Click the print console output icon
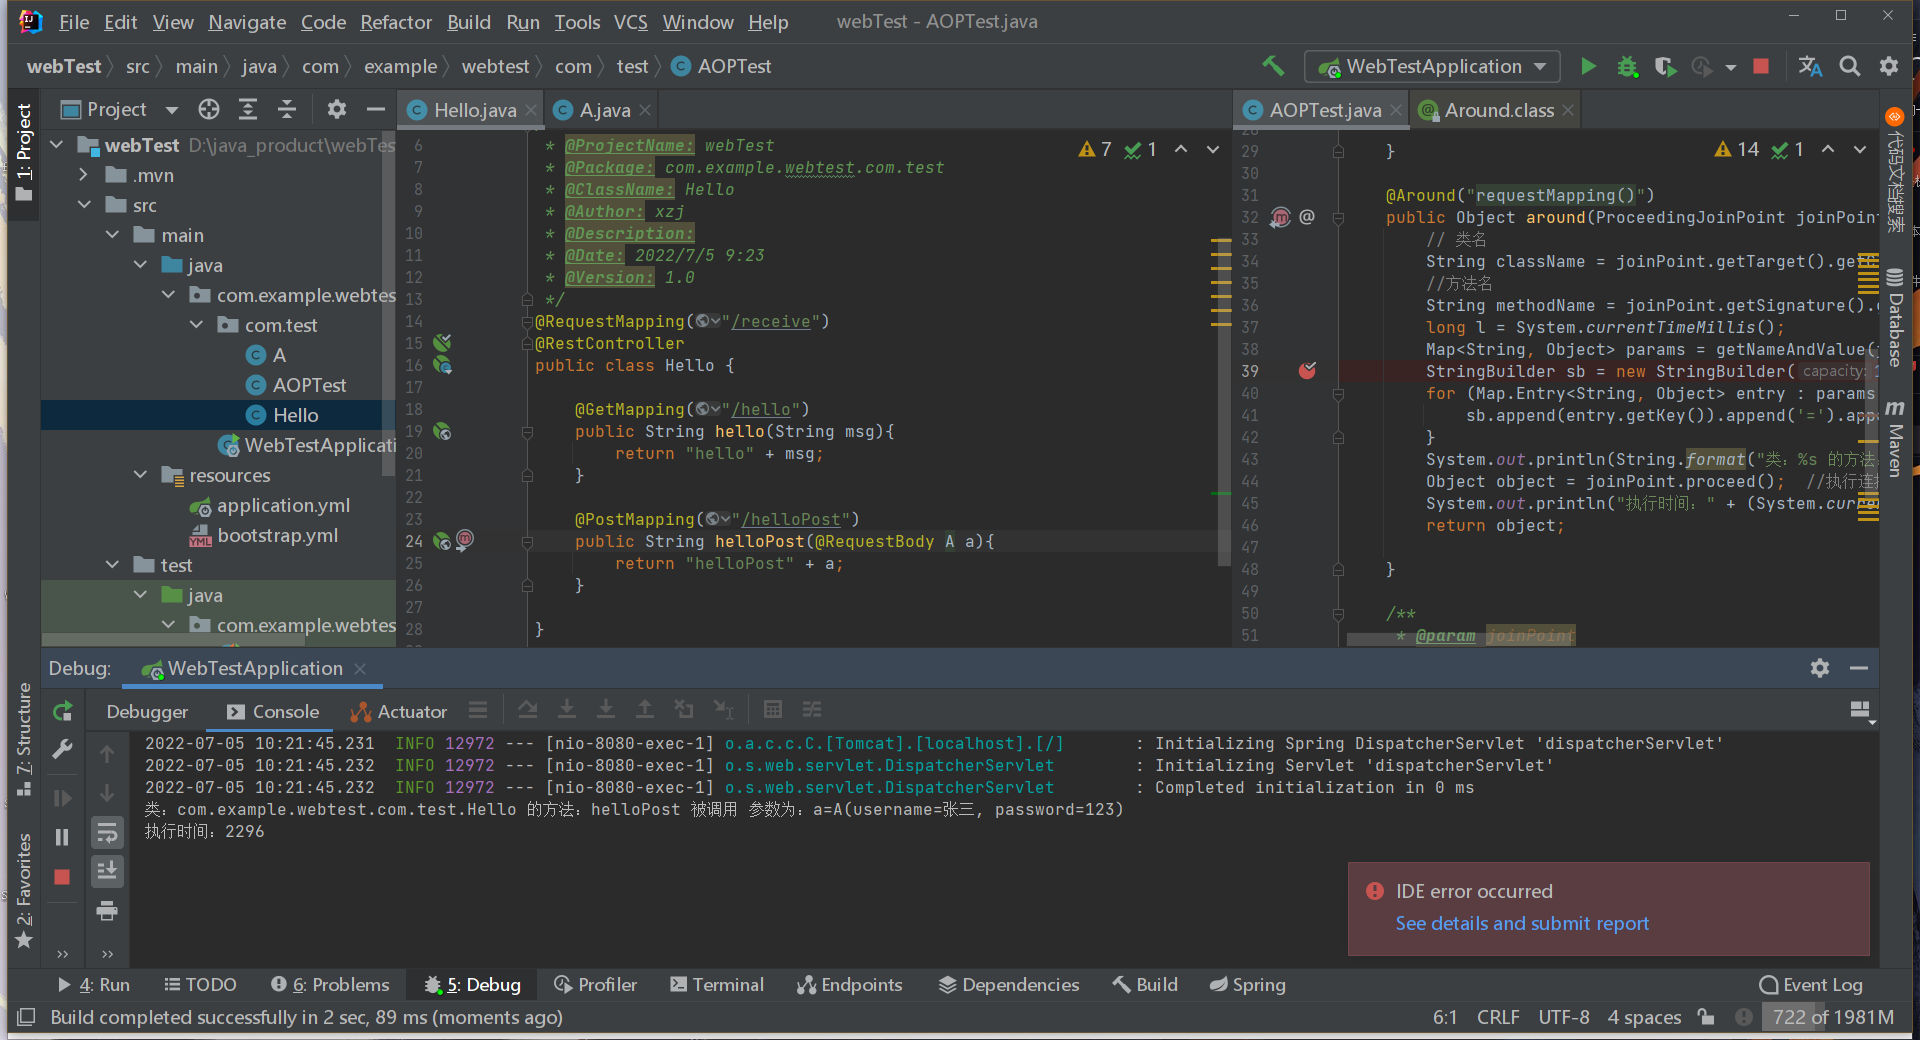Screen dimensions: 1920x1040 click(107, 910)
